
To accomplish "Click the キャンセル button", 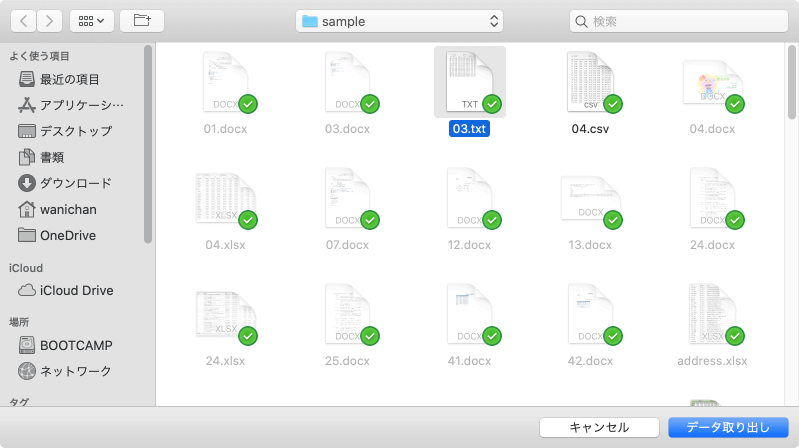I will pyautogui.click(x=599, y=427).
